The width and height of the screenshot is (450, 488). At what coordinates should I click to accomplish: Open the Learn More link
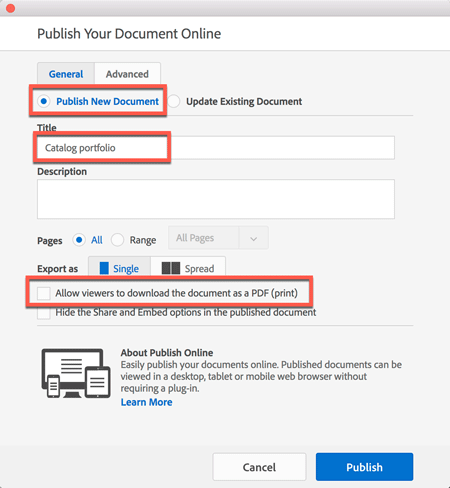tap(146, 402)
